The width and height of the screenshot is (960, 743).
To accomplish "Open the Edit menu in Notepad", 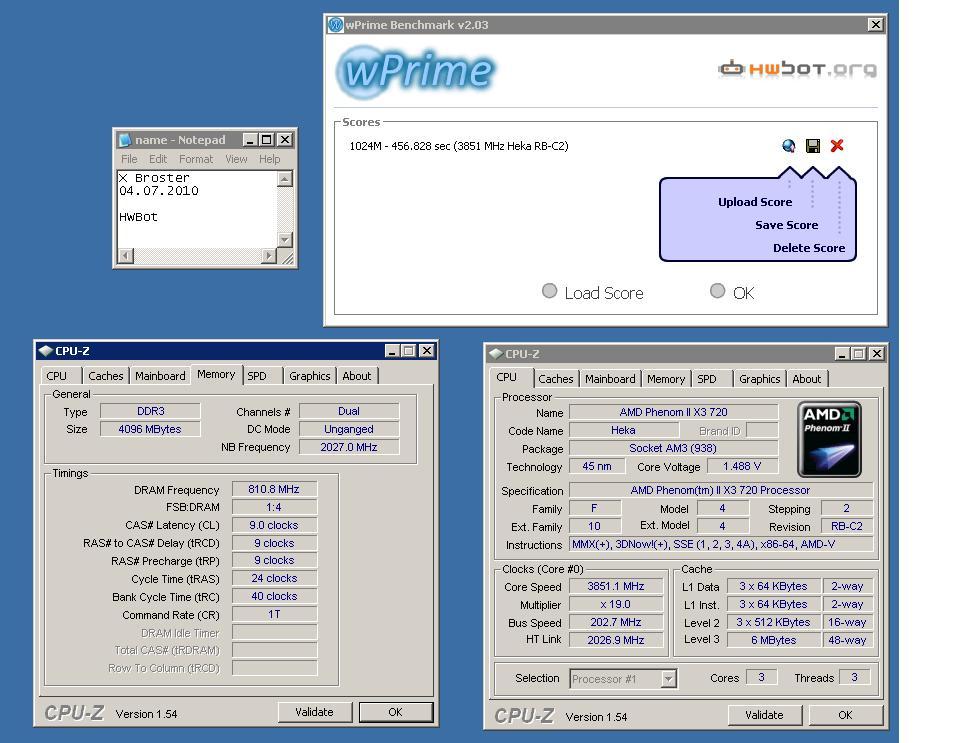I will tap(158, 159).
